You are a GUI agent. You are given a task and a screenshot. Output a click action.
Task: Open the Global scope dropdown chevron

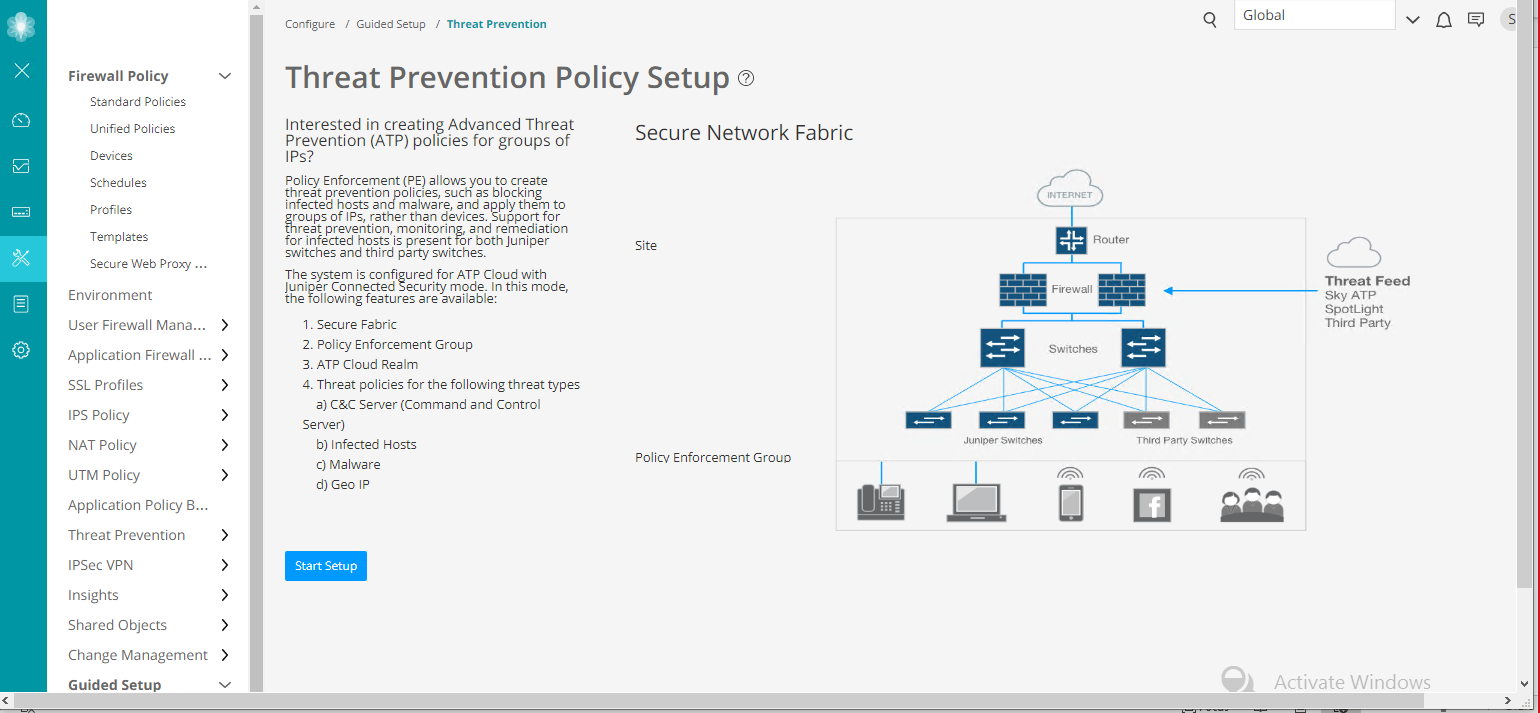1412,19
